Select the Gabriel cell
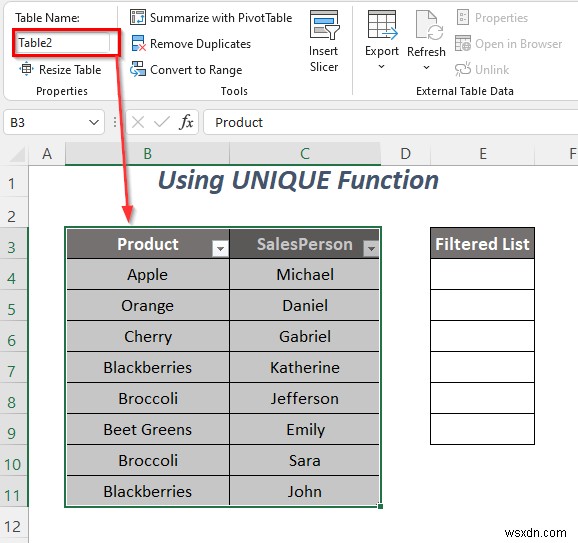578x543 pixels. [304, 336]
